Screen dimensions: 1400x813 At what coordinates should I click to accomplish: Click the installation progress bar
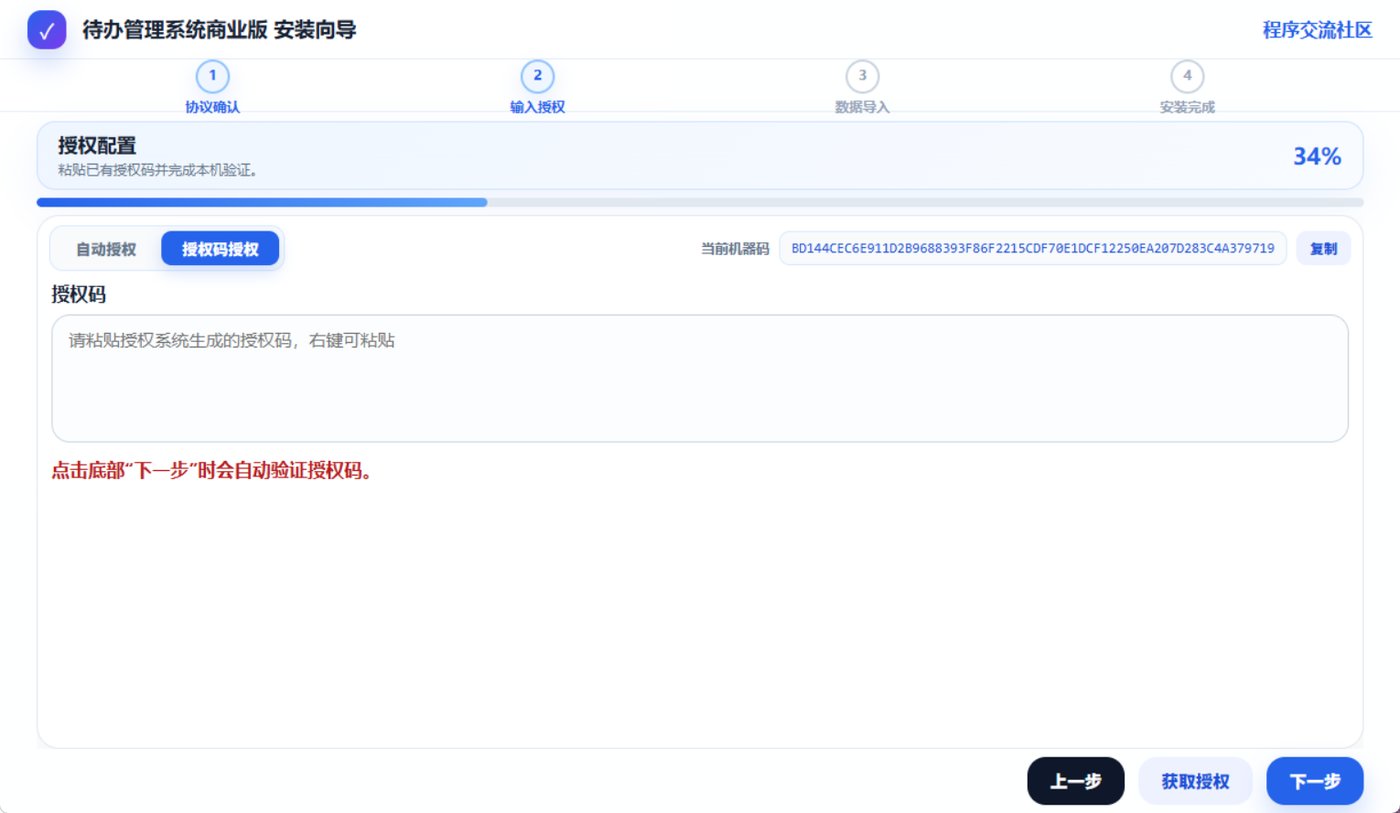[700, 202]
